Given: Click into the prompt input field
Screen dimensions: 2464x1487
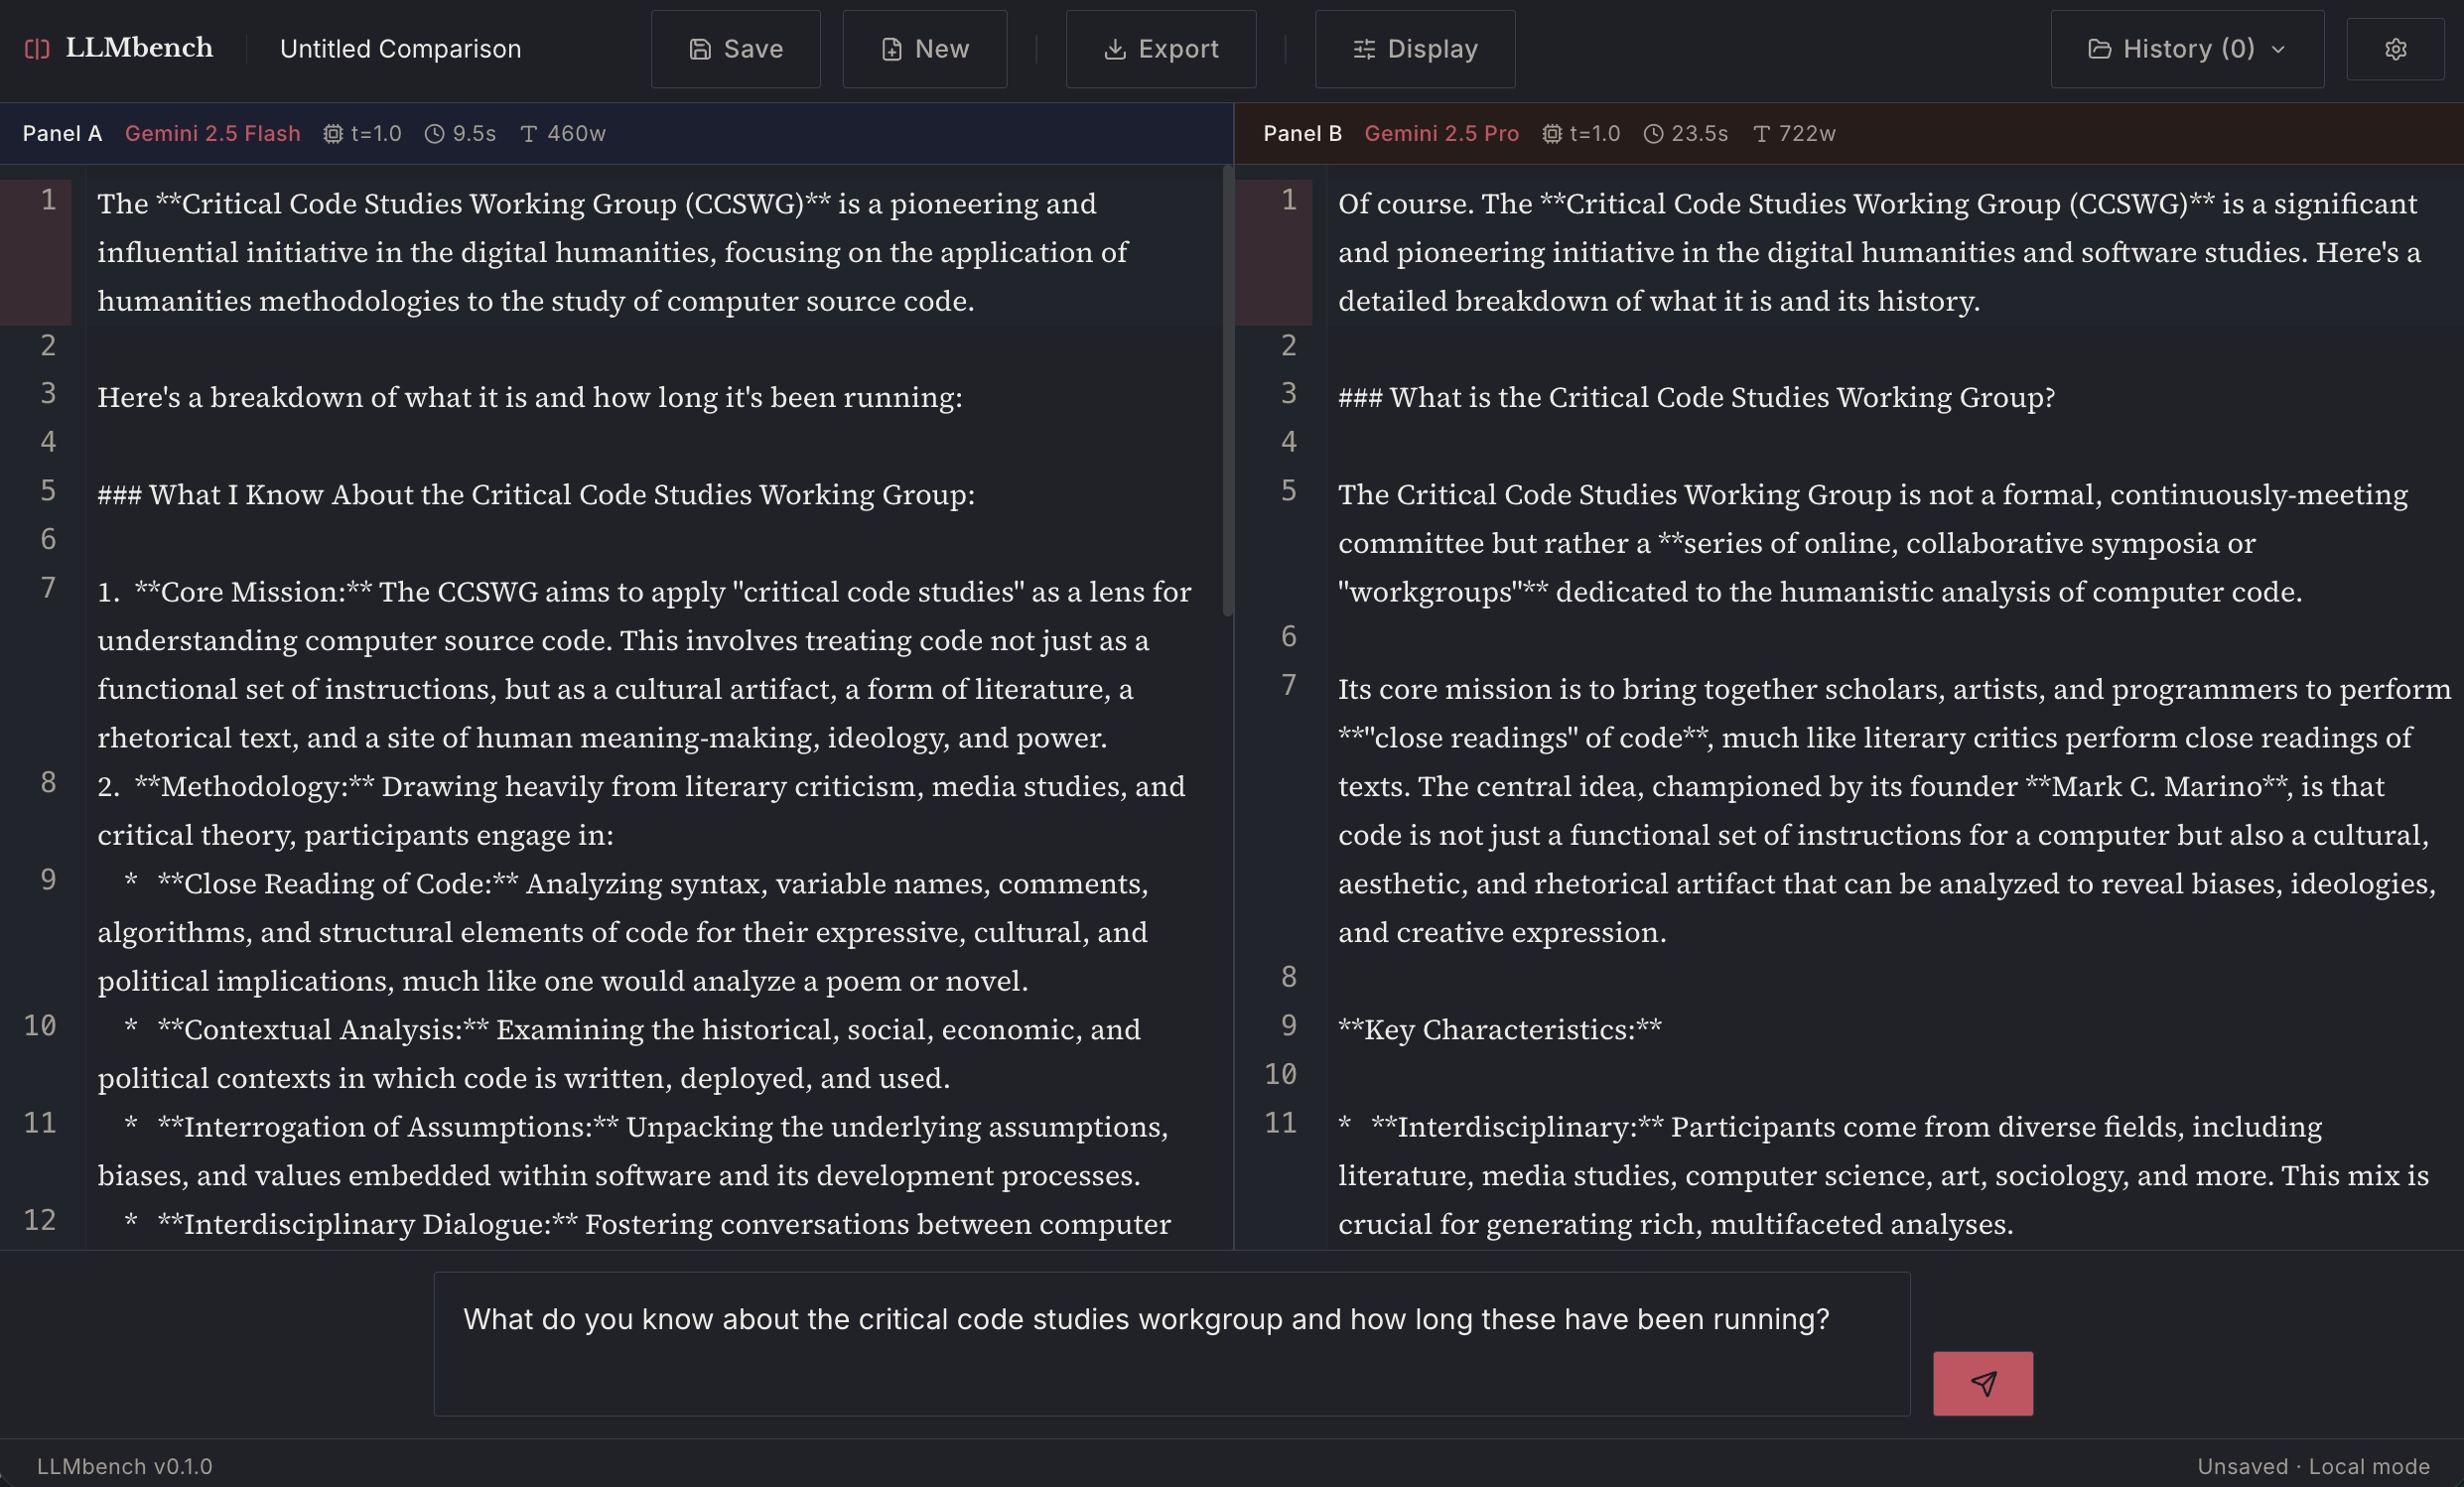Looking at the screenshot, I should 1170,1343.
